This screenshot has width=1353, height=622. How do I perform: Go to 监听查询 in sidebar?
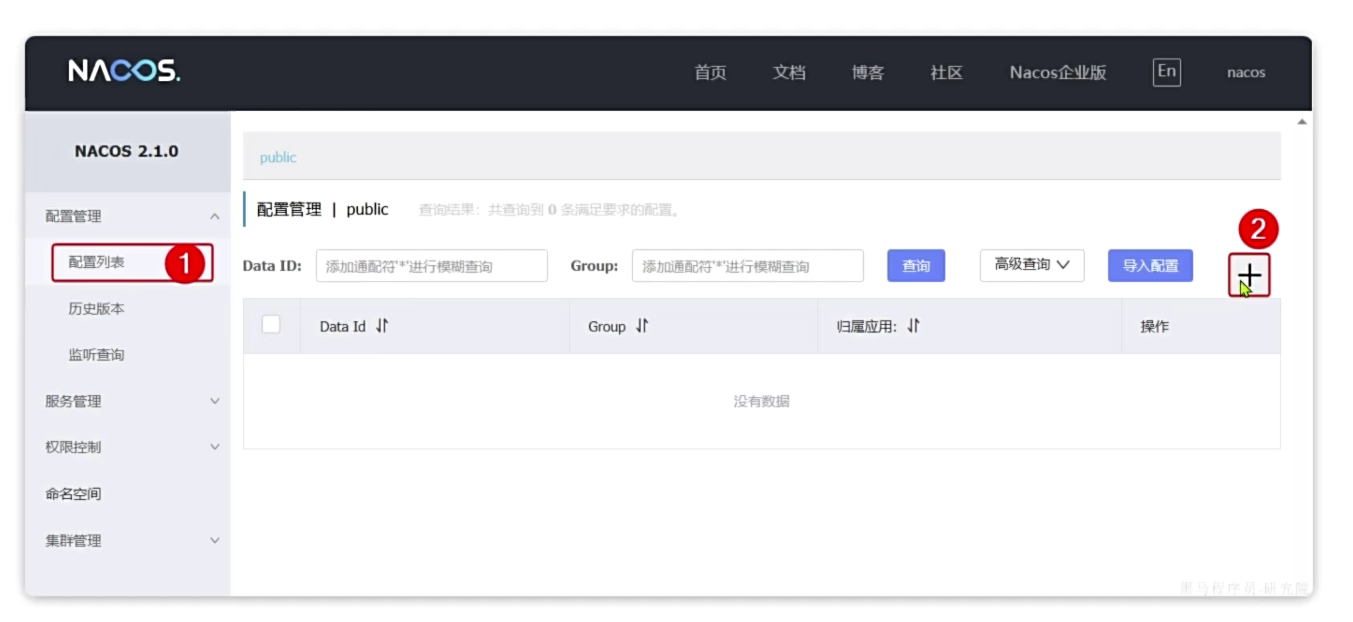97,355
